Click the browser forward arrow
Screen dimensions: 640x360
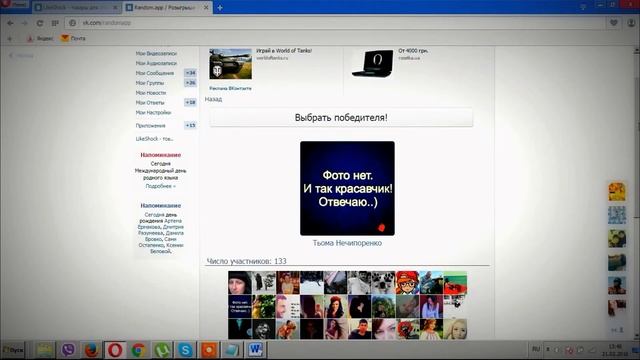(24, 23)
